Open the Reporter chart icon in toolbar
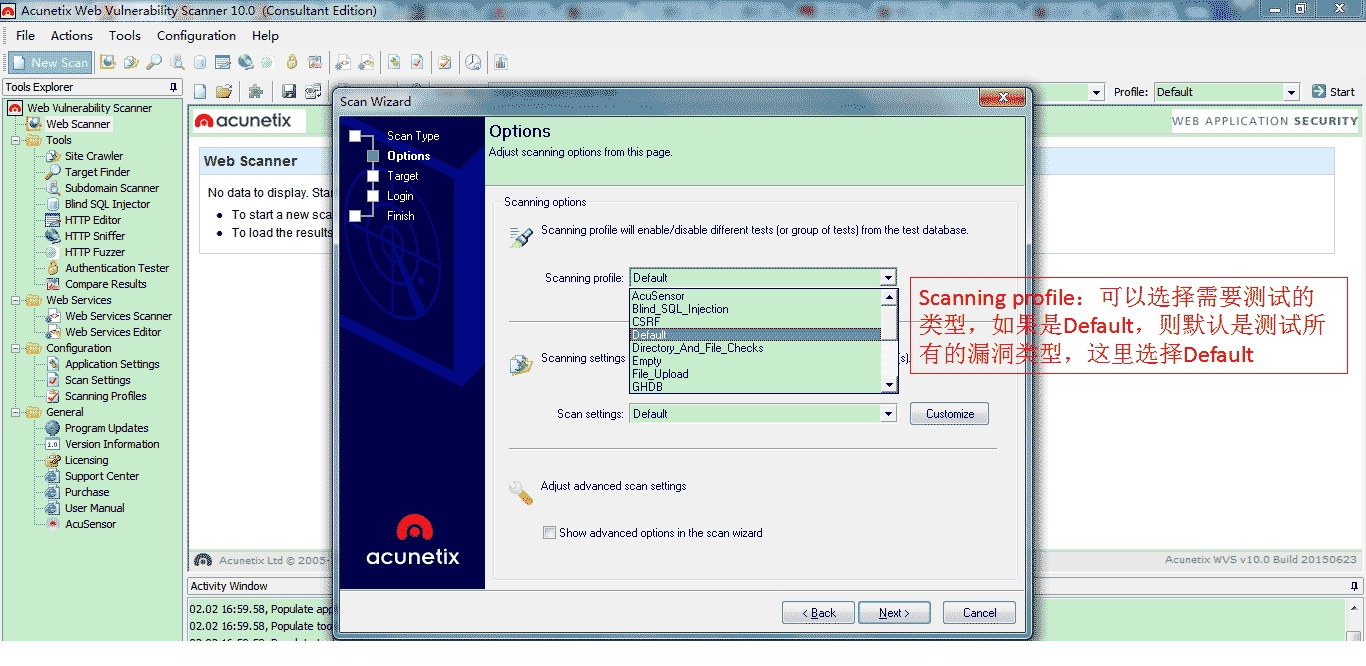Image resolution: width=1366 pixels, height=666 pixels. pyautogui.click(x=500, y=62)
